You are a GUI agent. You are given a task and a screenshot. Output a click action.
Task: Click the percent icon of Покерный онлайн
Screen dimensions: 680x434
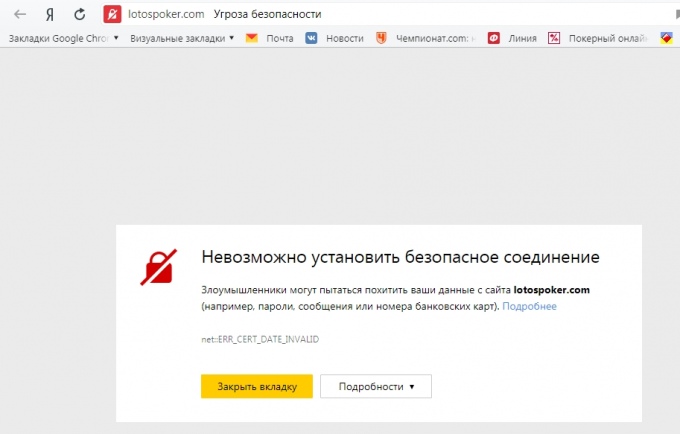554,38
